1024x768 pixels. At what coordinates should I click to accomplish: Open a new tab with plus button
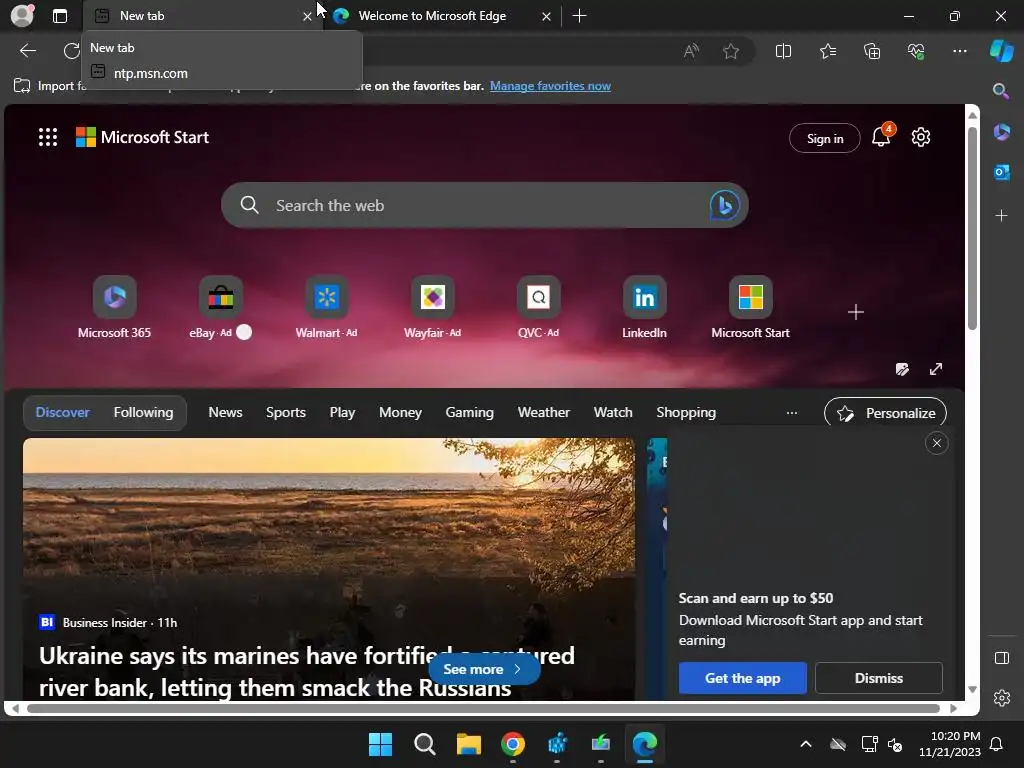[x=579, y=16]
